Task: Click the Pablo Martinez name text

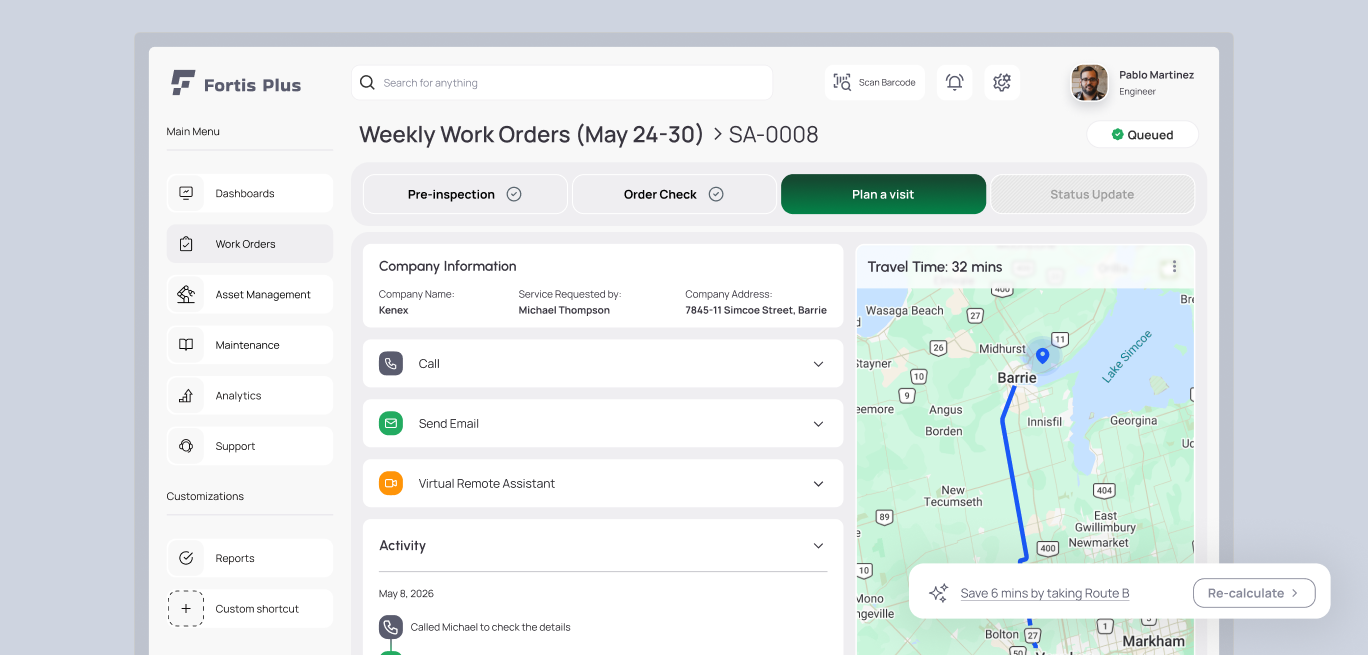Action: coord(1156,75)
